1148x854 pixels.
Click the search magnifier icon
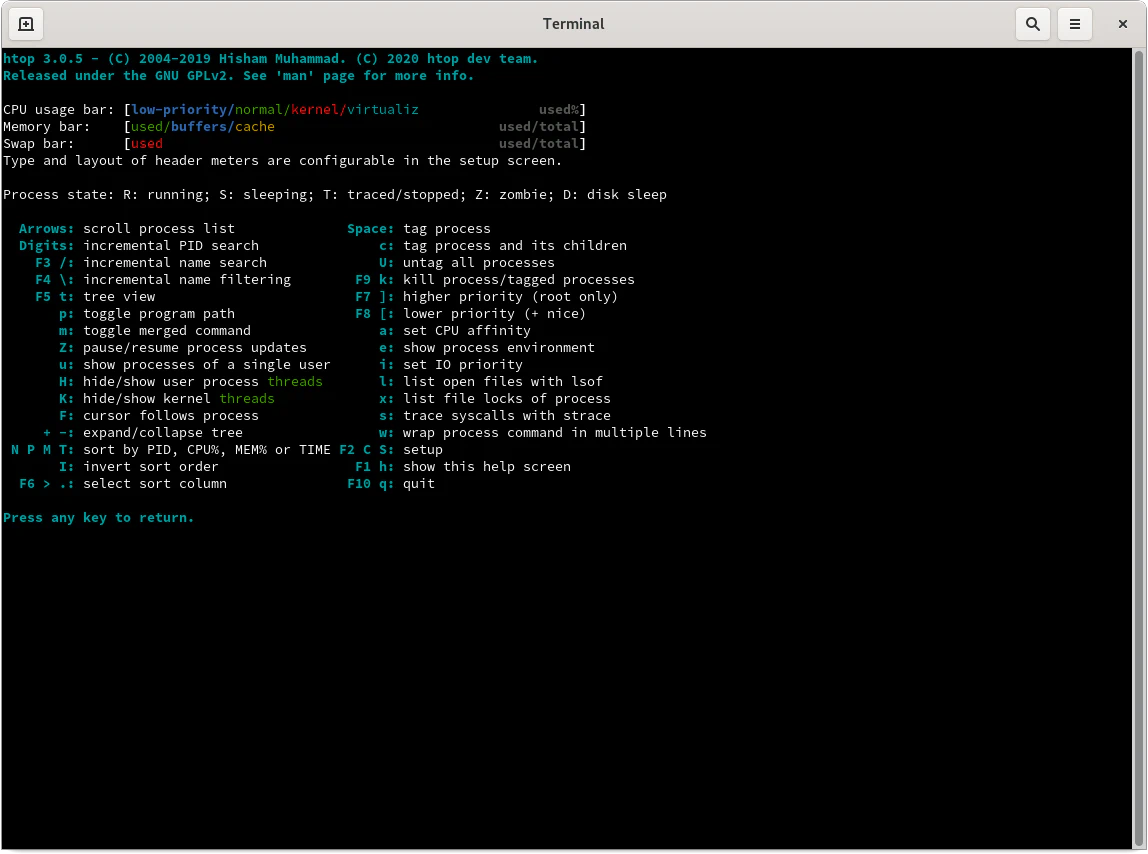tap(1033, 24)
